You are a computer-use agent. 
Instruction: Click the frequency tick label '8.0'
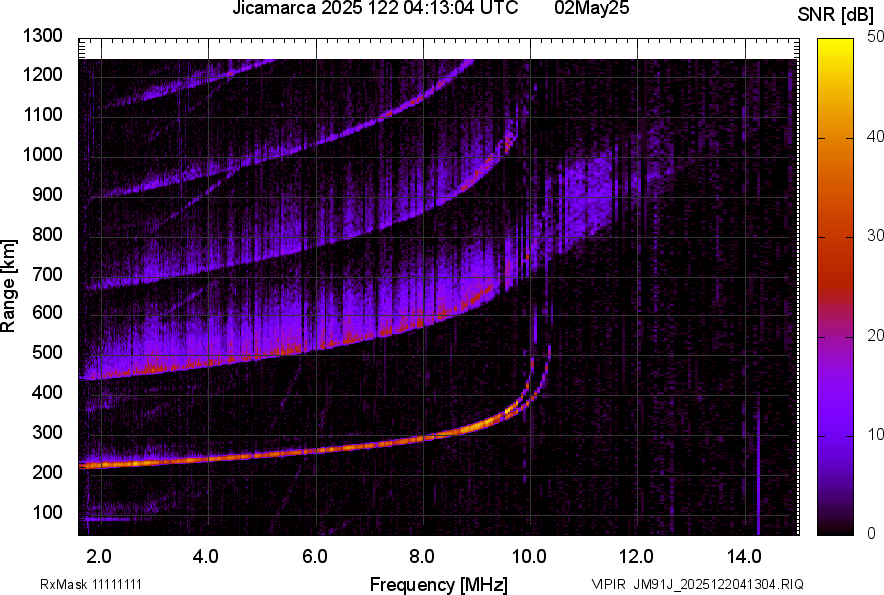pyautogui.click(x=422, y=557)
